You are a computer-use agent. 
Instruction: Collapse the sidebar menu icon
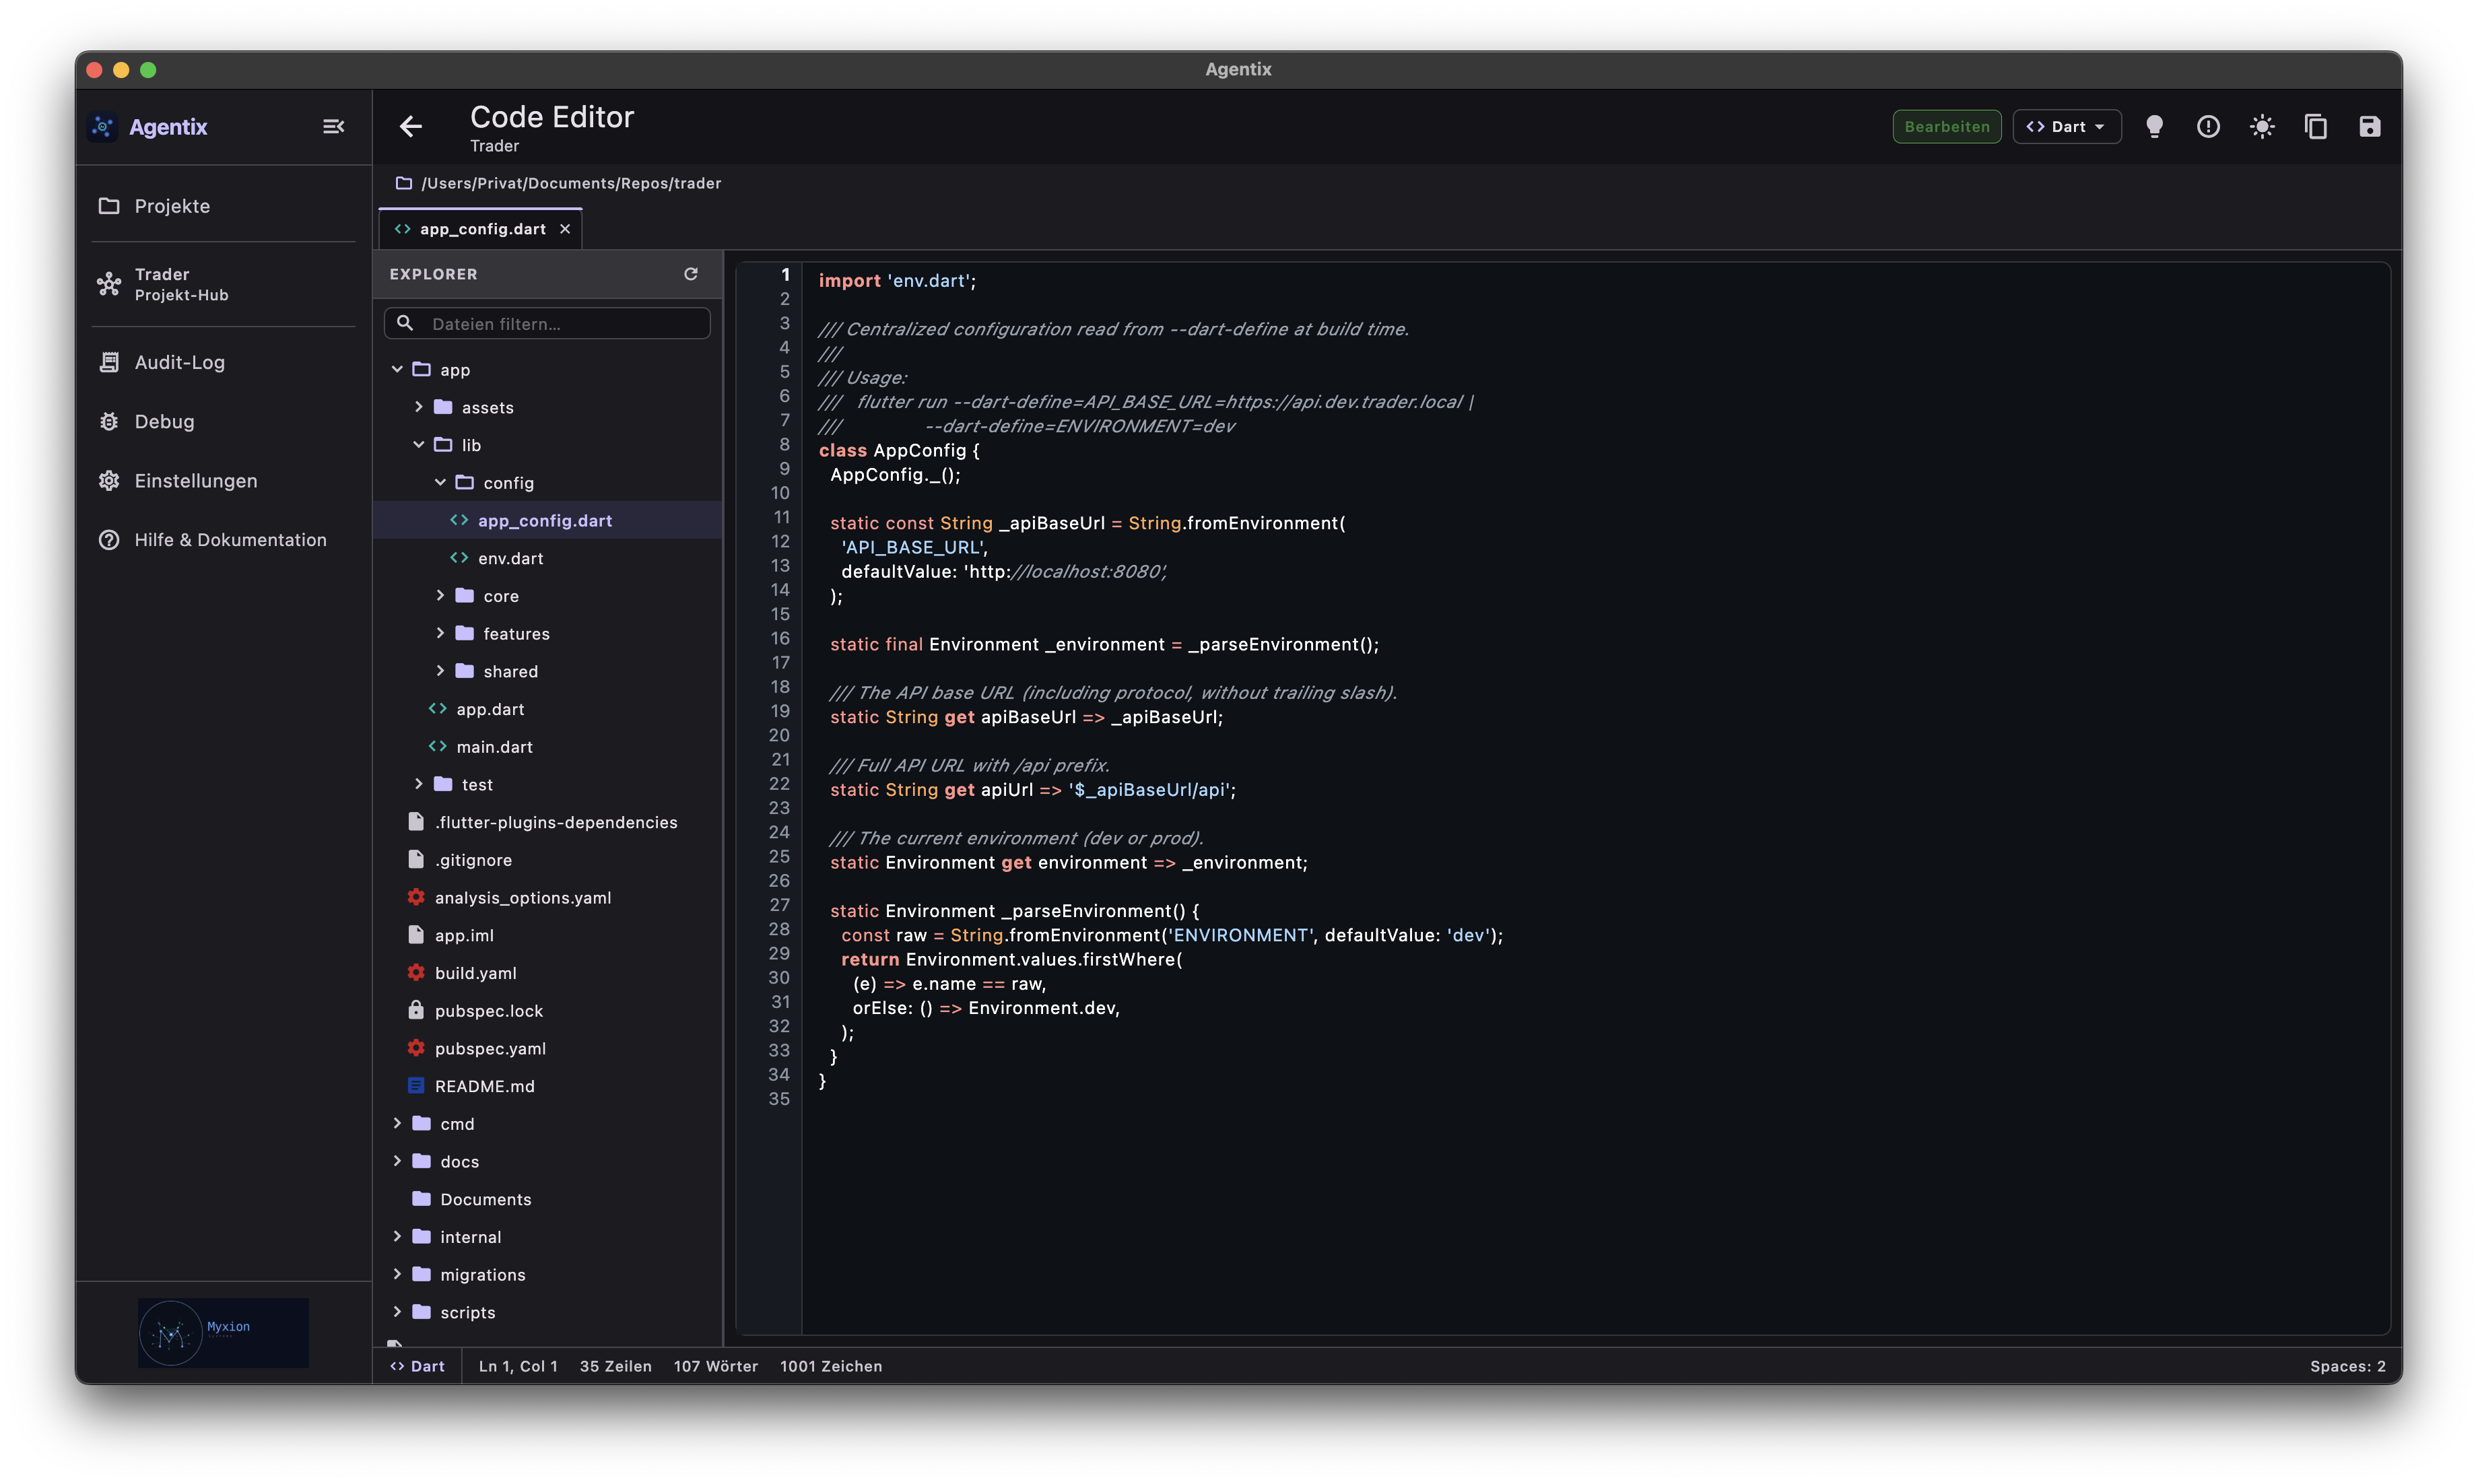click(x=333, y=127)
